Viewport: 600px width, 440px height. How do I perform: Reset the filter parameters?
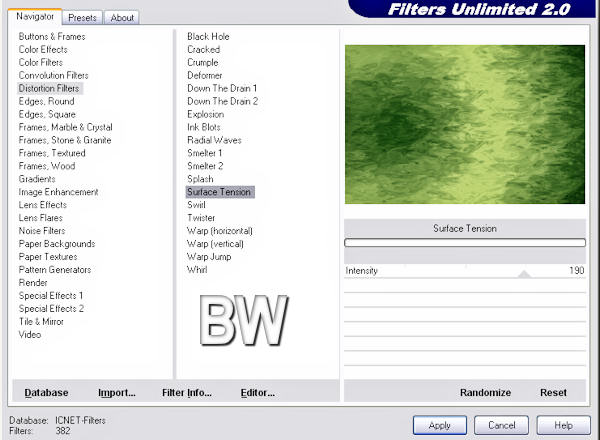coord(553,393)
